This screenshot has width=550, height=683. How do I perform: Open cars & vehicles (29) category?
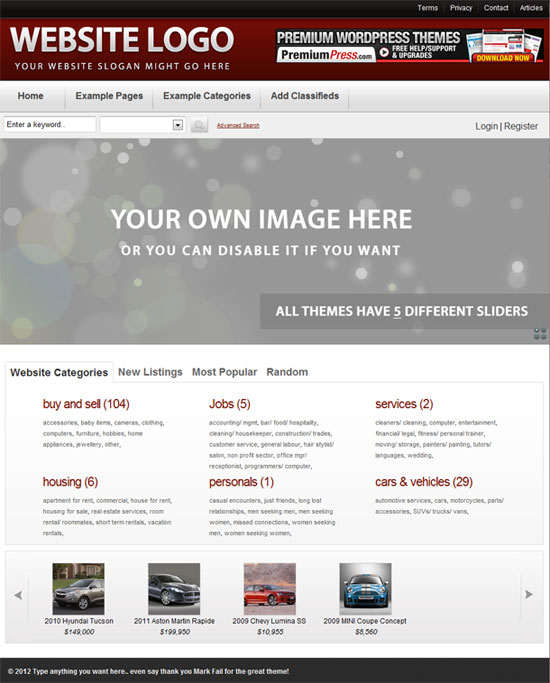[424, 482]
